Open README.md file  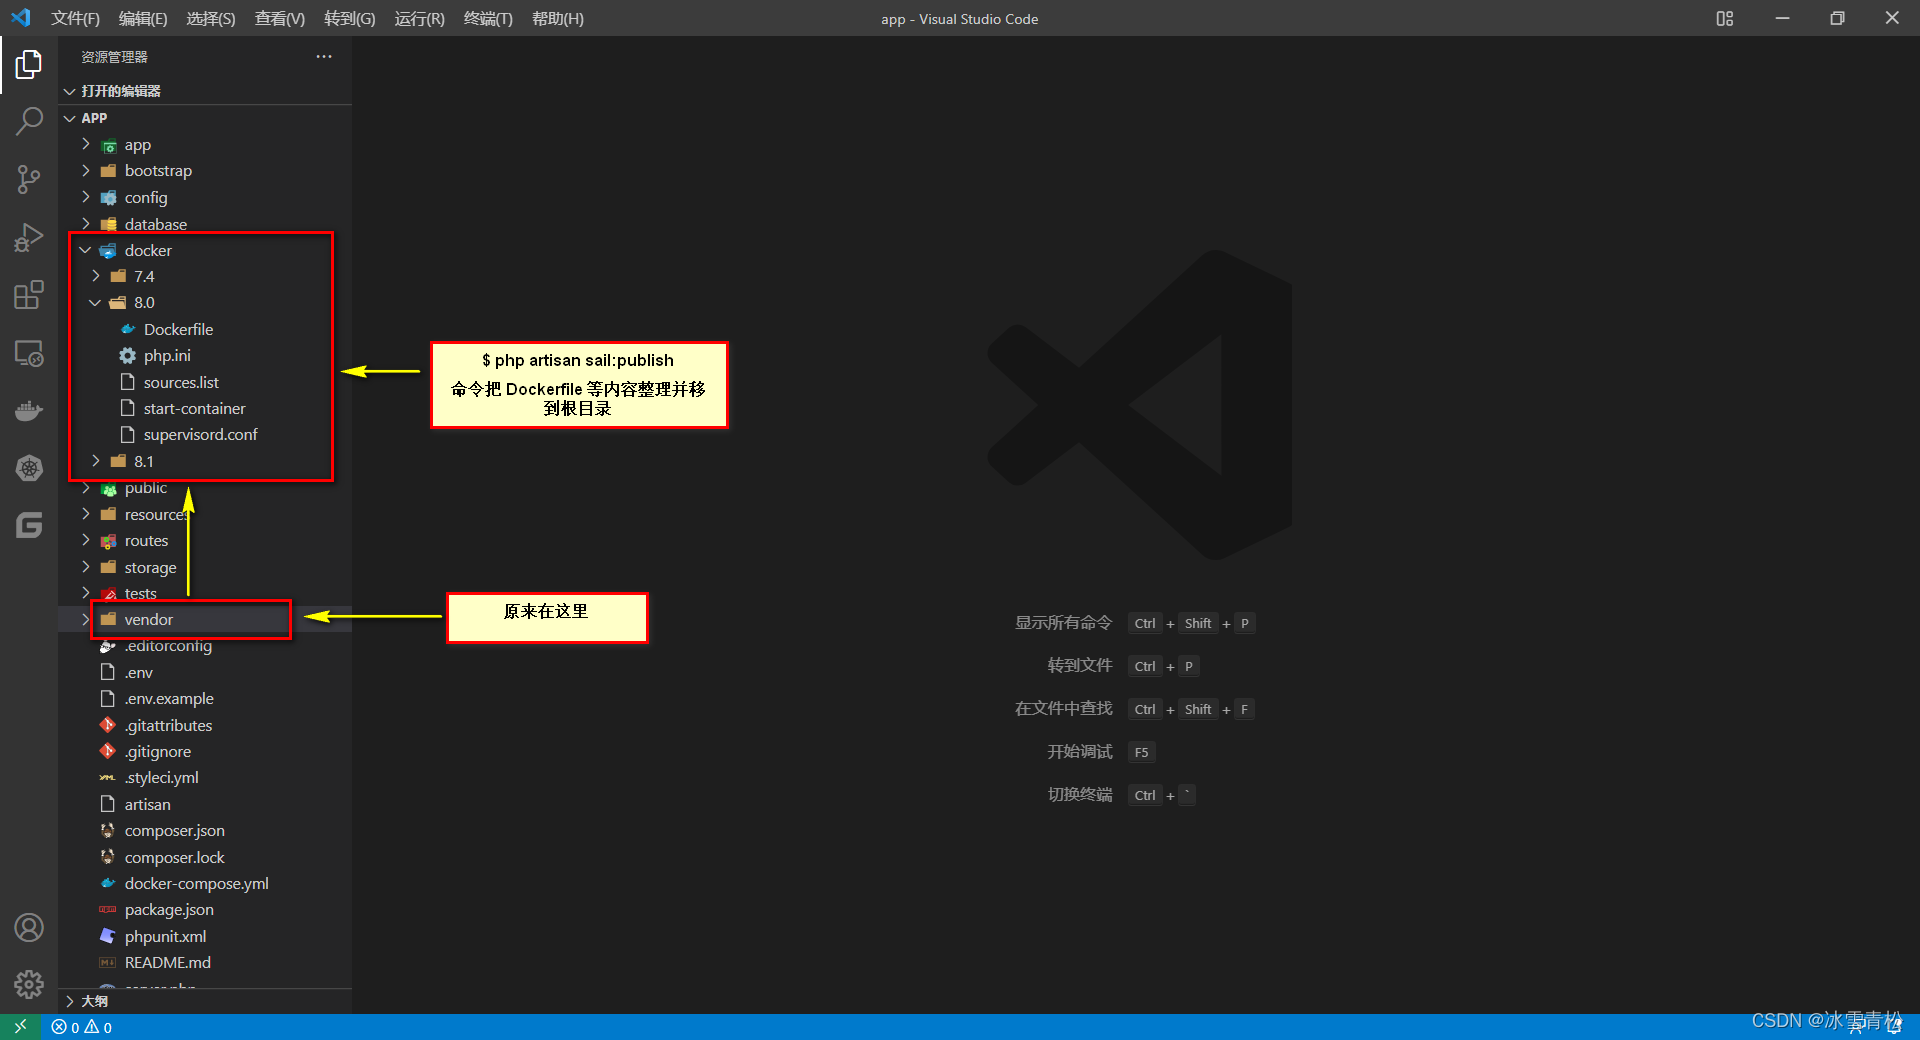pos(167,963)
